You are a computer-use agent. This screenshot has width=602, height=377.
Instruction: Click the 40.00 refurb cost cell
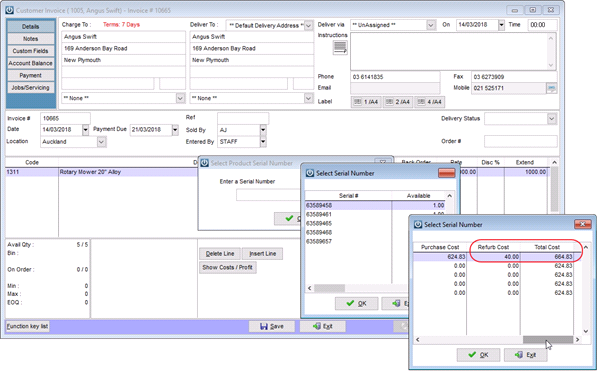[493, 256]
